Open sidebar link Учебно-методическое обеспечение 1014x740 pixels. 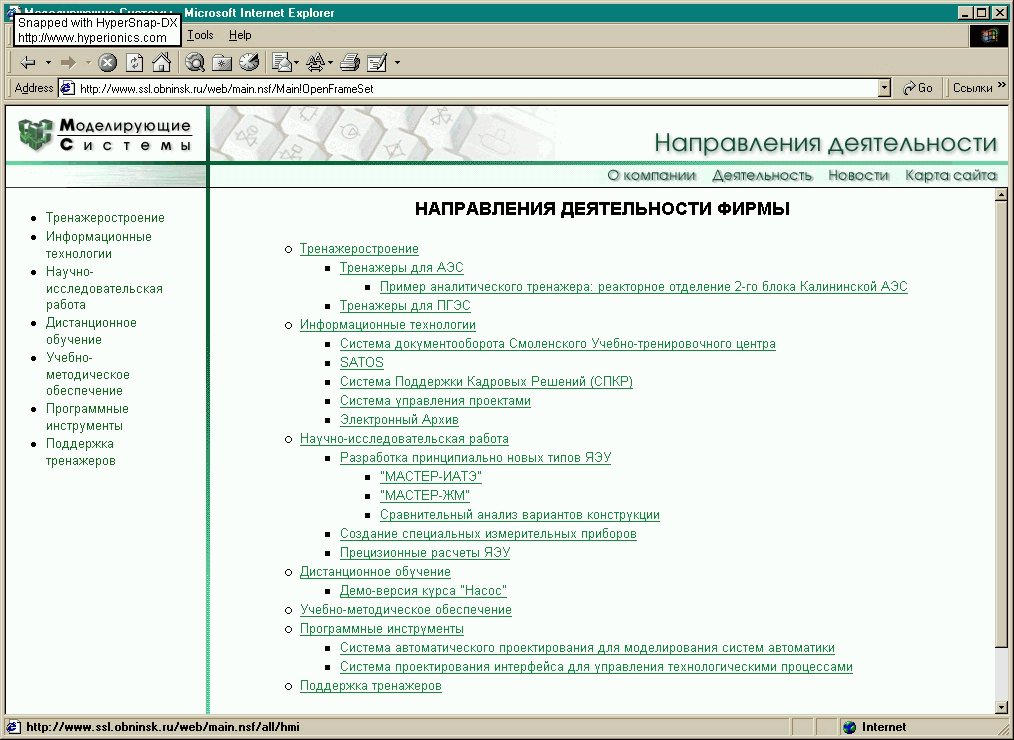[x=87, y=375]
